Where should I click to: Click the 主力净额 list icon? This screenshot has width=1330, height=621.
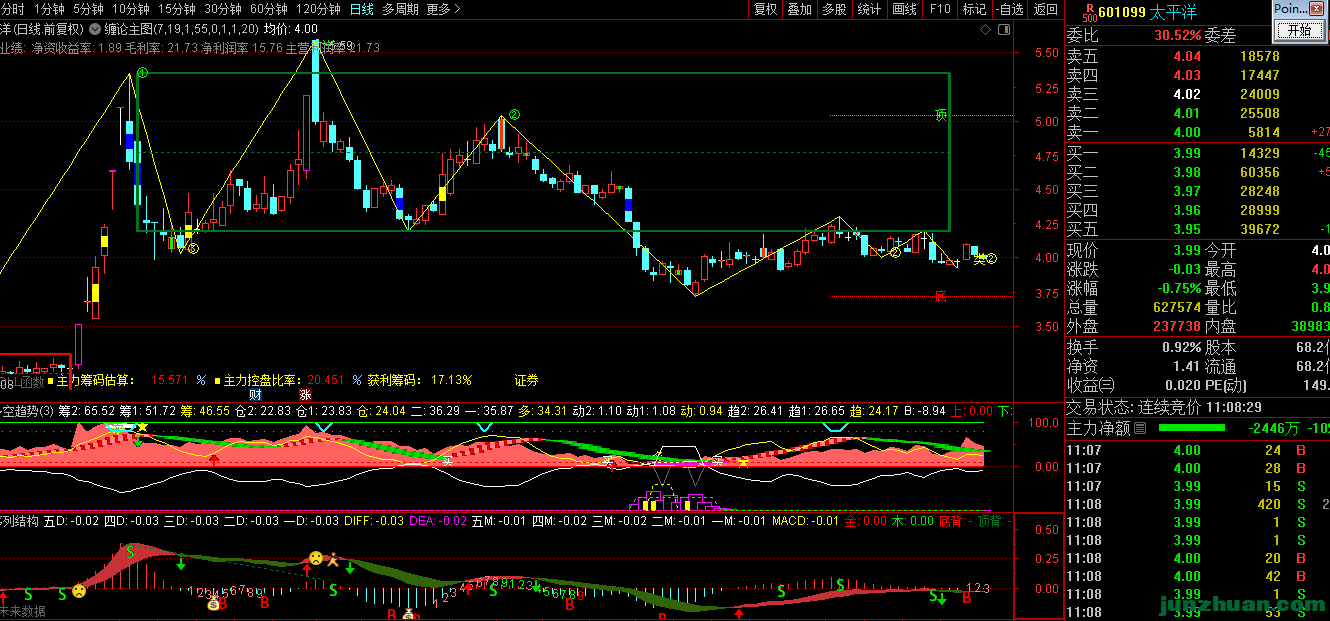(1139, 428)
